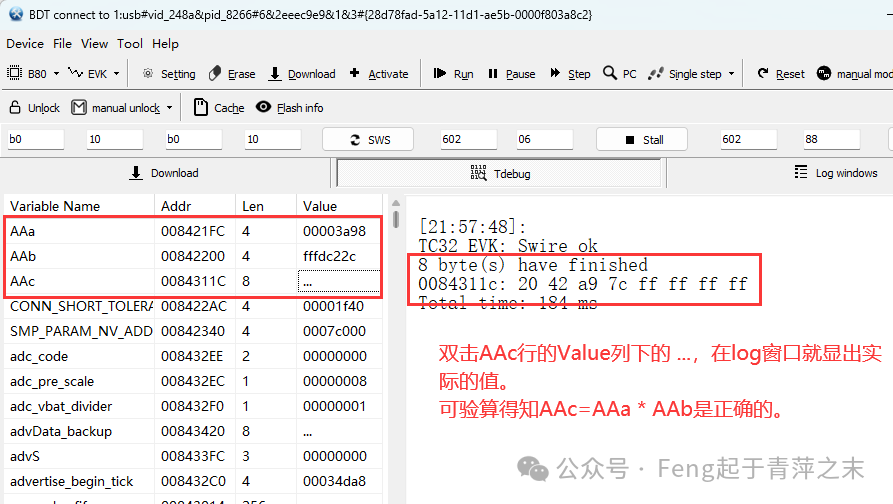The width and height of the screenshot is (893, 504).
Task: Click the toolbar Download arrow icon
Action: [275, 73]
